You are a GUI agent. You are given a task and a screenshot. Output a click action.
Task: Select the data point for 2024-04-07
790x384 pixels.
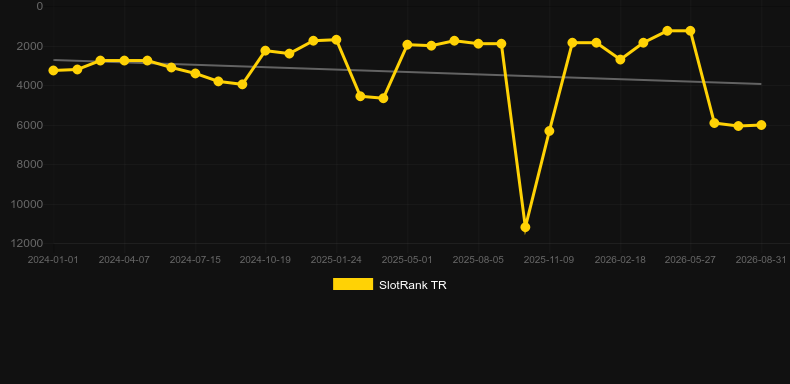pos(124,60)
